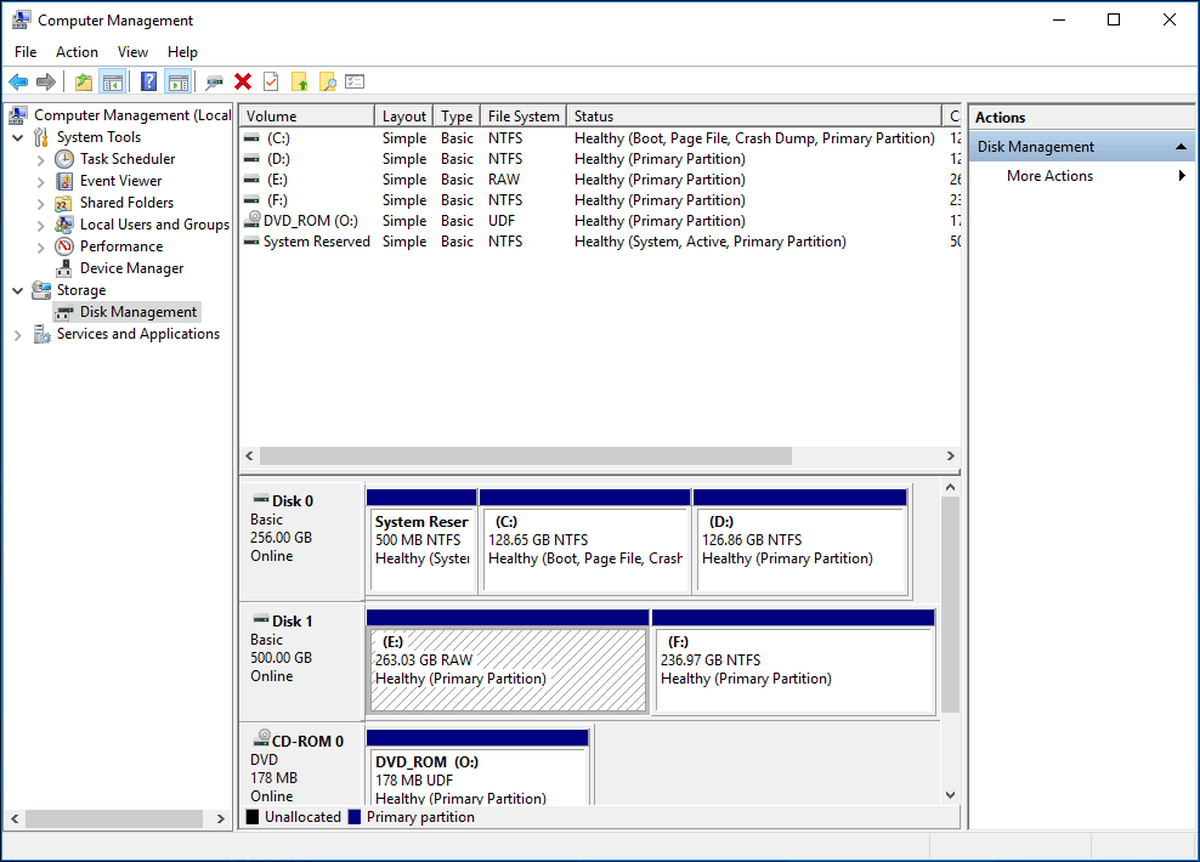Click the Back arrow toolbar icon
Screen dimensions: 1200x862
[18, 82]
